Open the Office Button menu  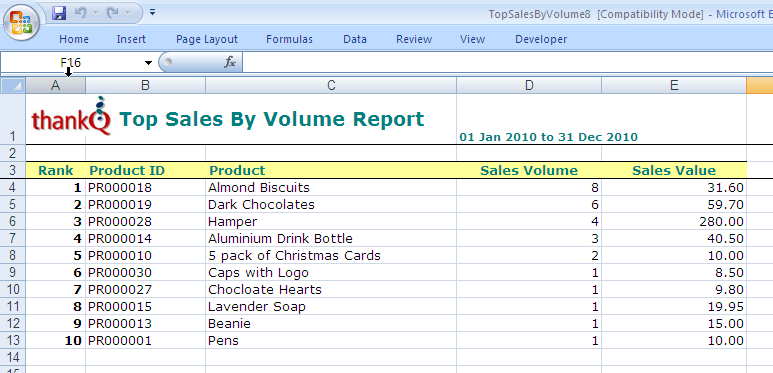tap(21, 23)
